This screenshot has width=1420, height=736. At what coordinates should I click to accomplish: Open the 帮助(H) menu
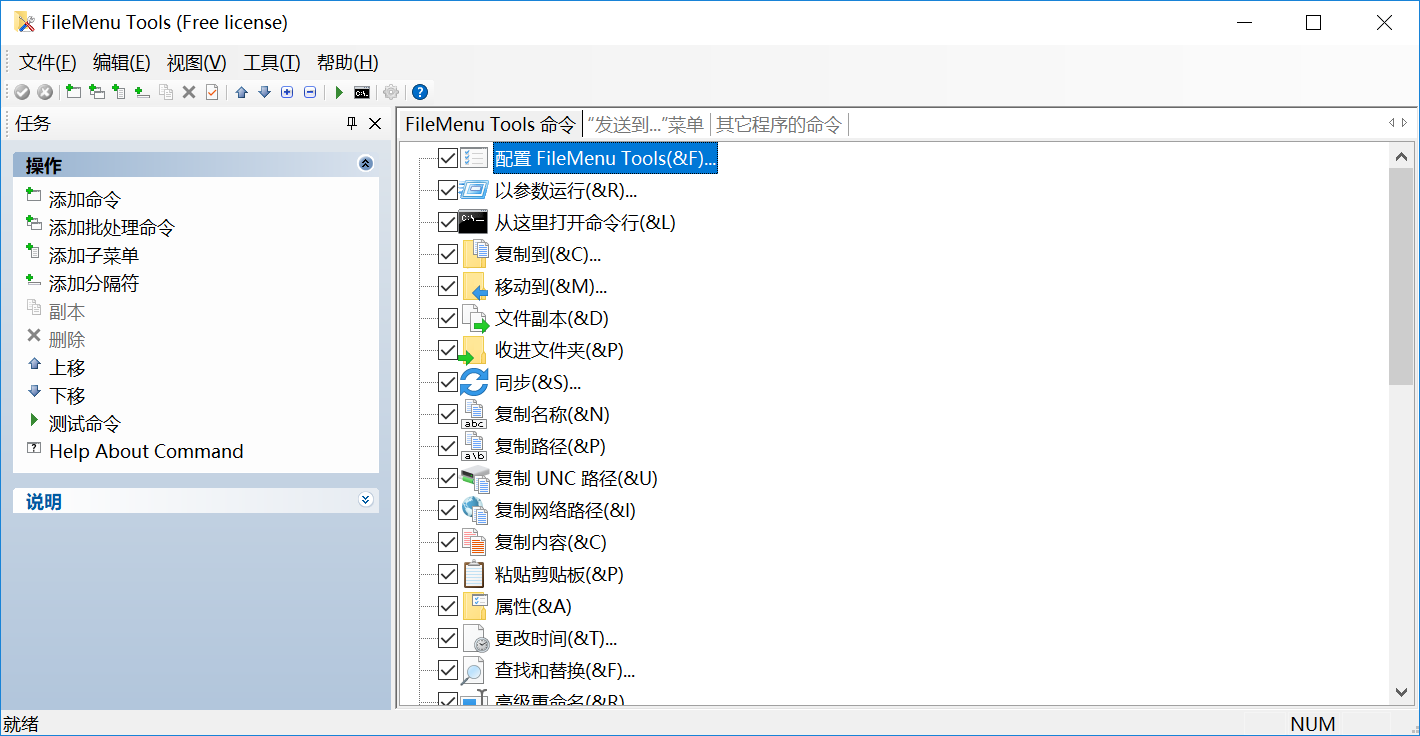[x=347, y=63]
